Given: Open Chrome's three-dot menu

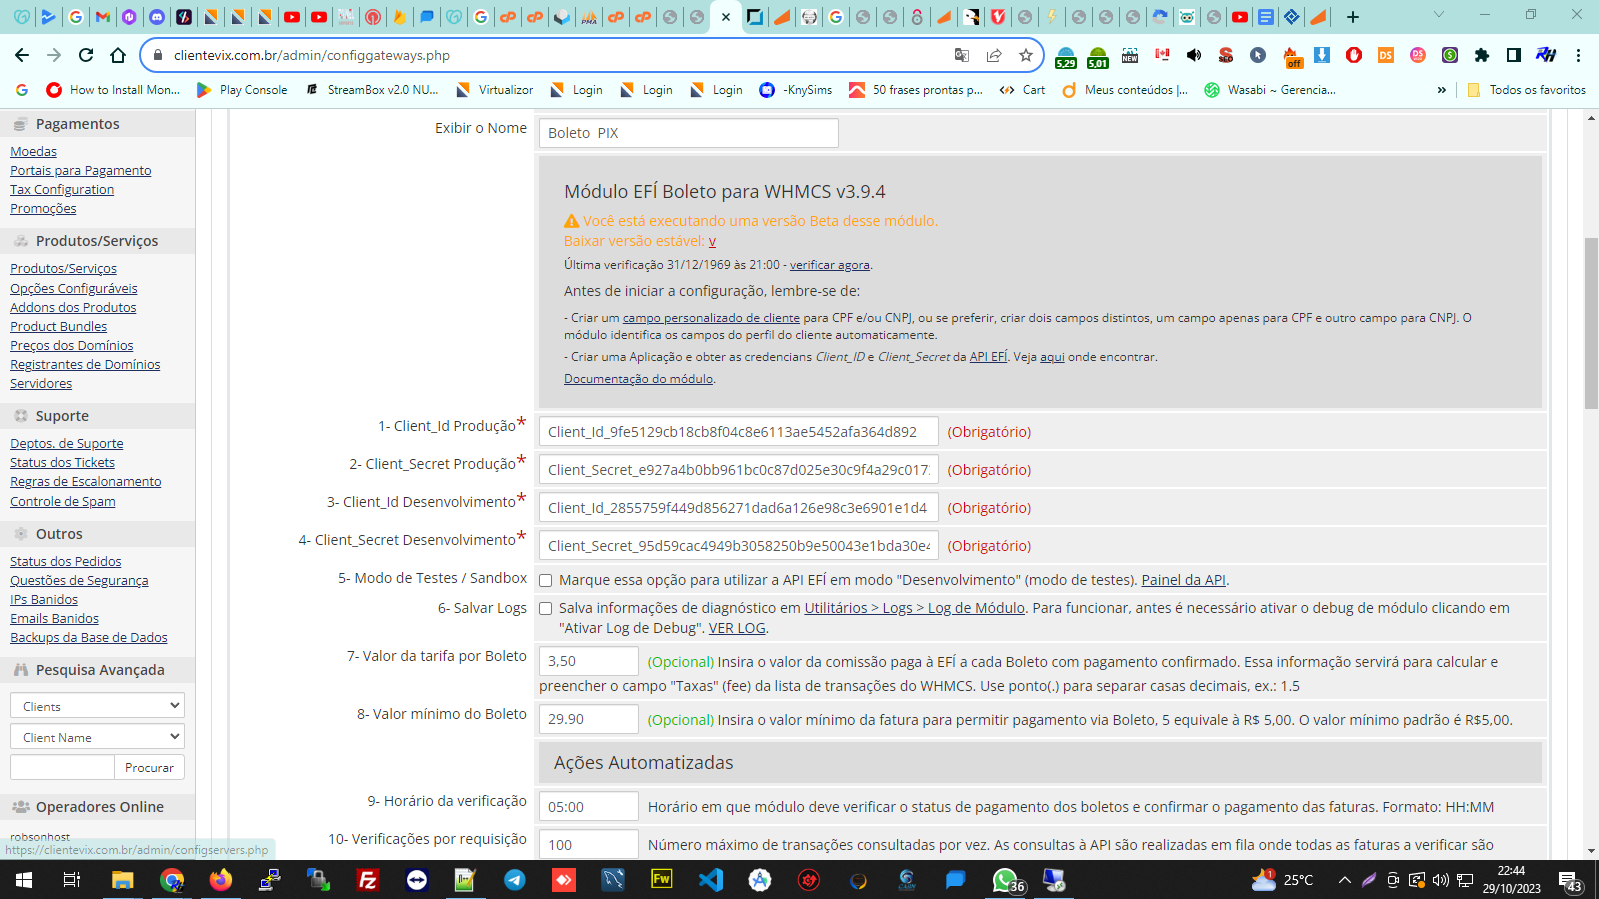Looking at the screenshot, I should pos(1578,55).
